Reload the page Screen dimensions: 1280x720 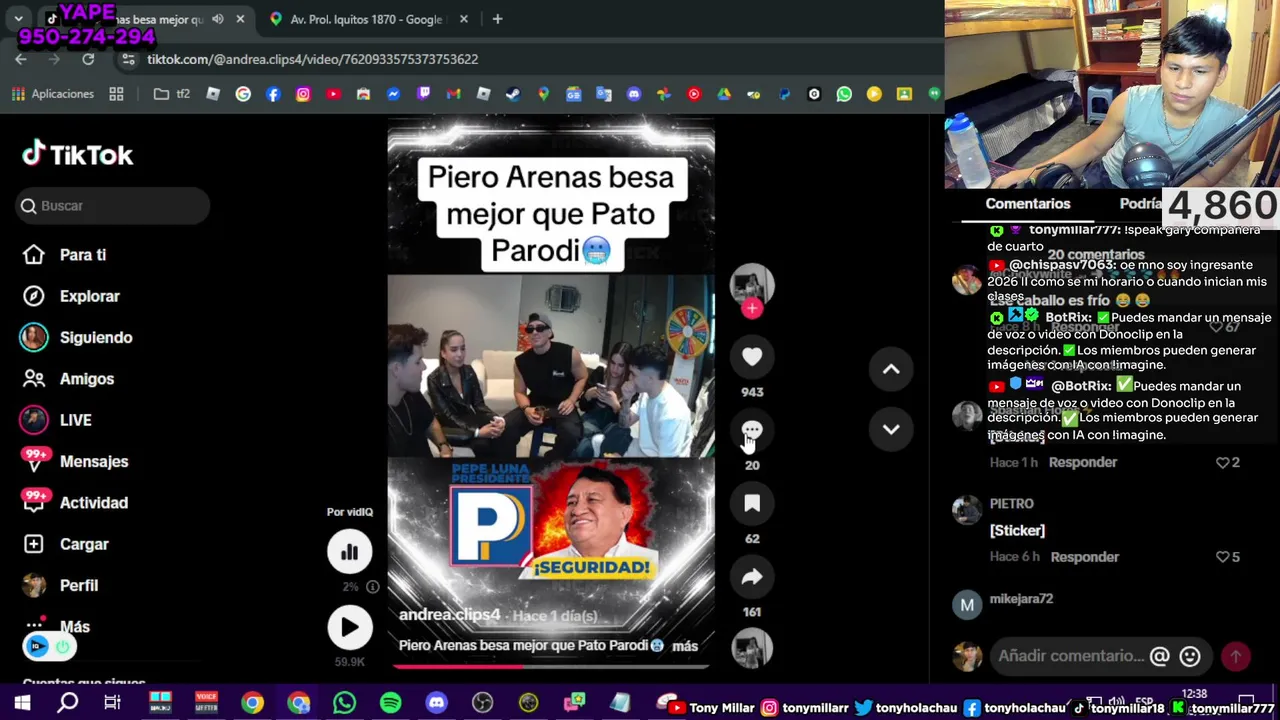click(88, 59)
